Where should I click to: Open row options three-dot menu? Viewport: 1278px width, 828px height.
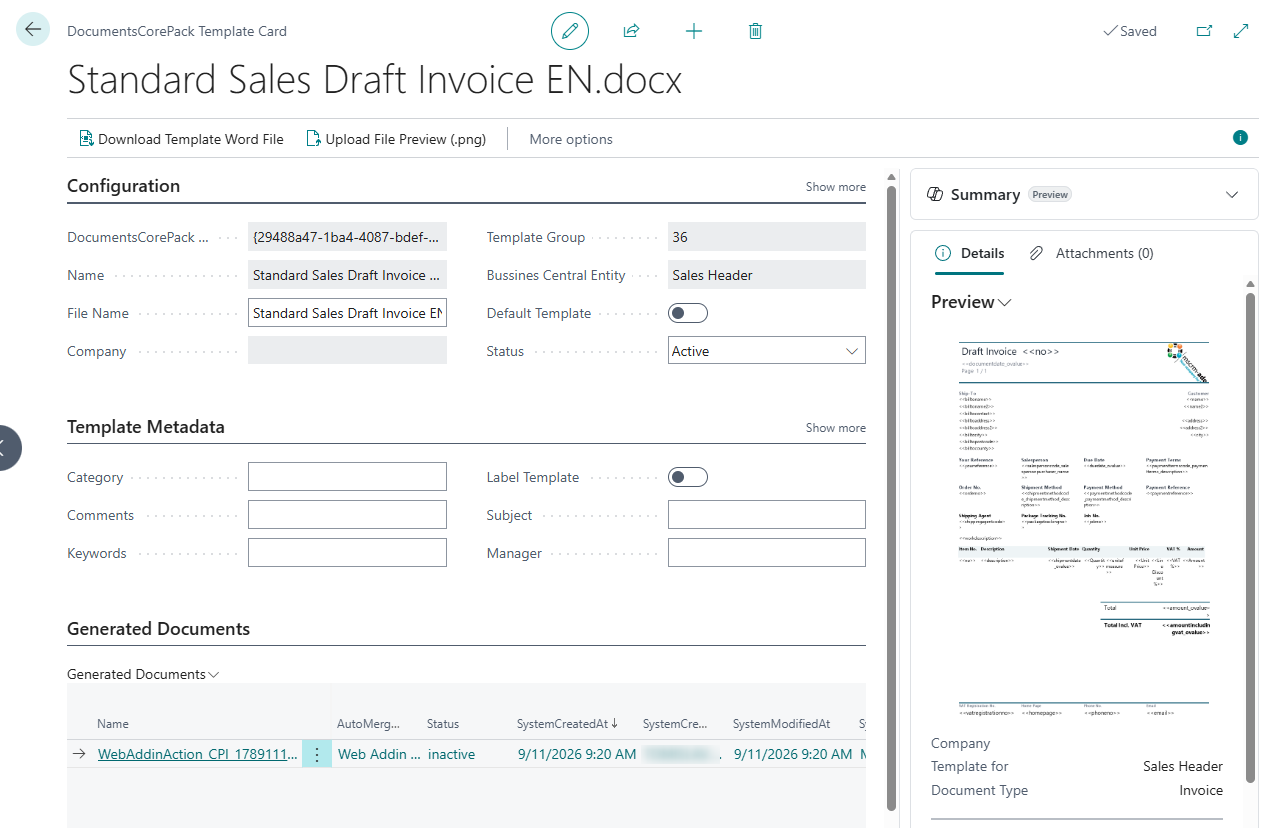click(317, 755)
